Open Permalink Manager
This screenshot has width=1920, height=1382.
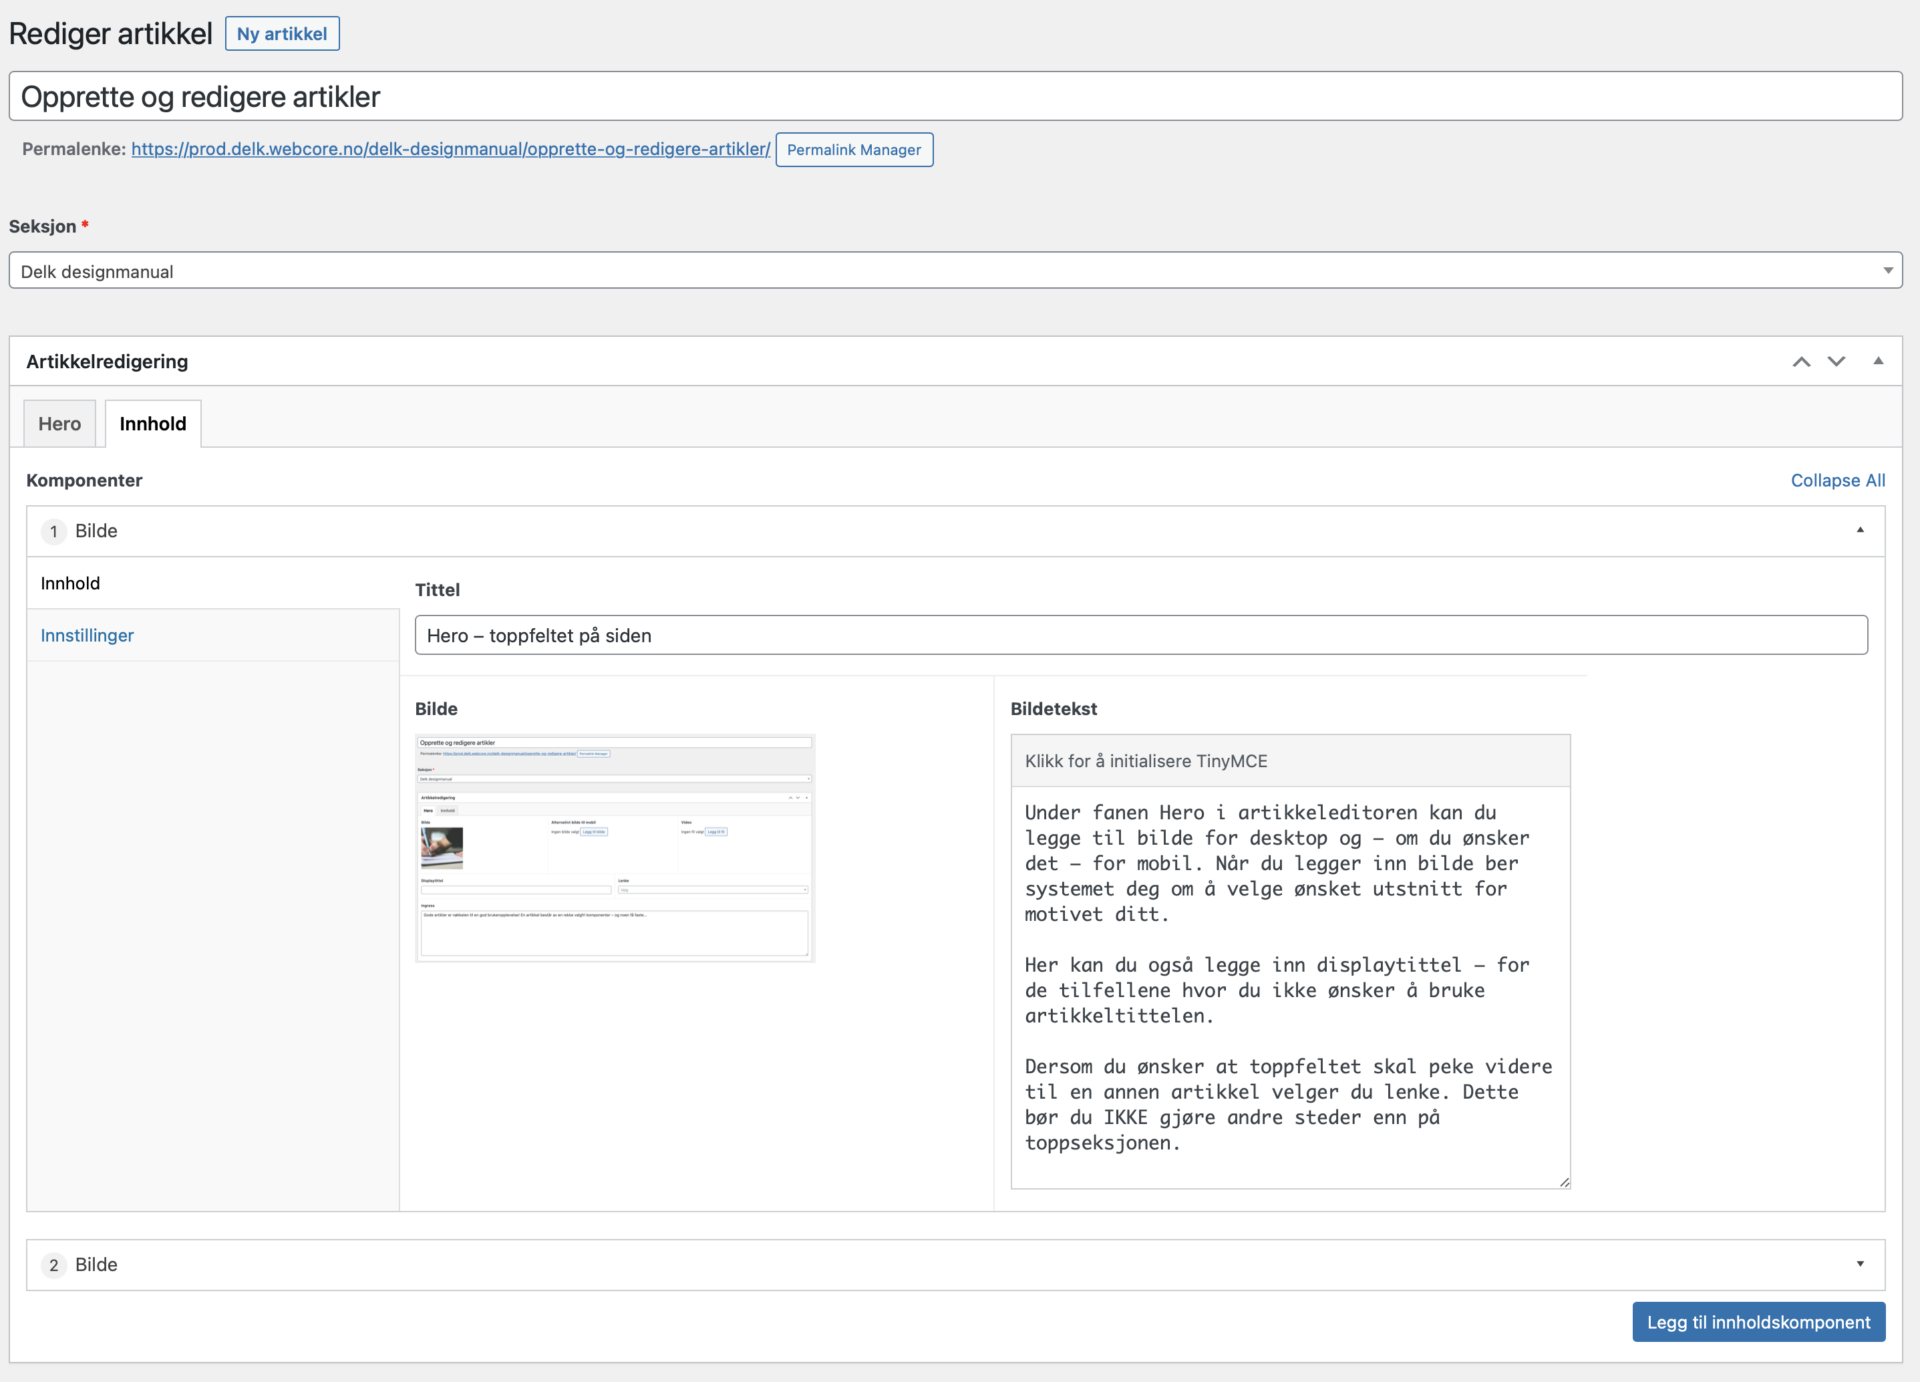854,150
